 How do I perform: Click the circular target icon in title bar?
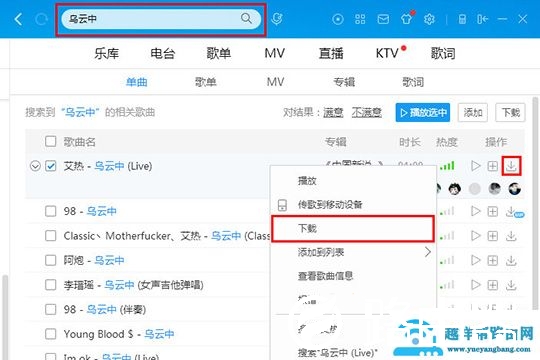pos(338,19)
